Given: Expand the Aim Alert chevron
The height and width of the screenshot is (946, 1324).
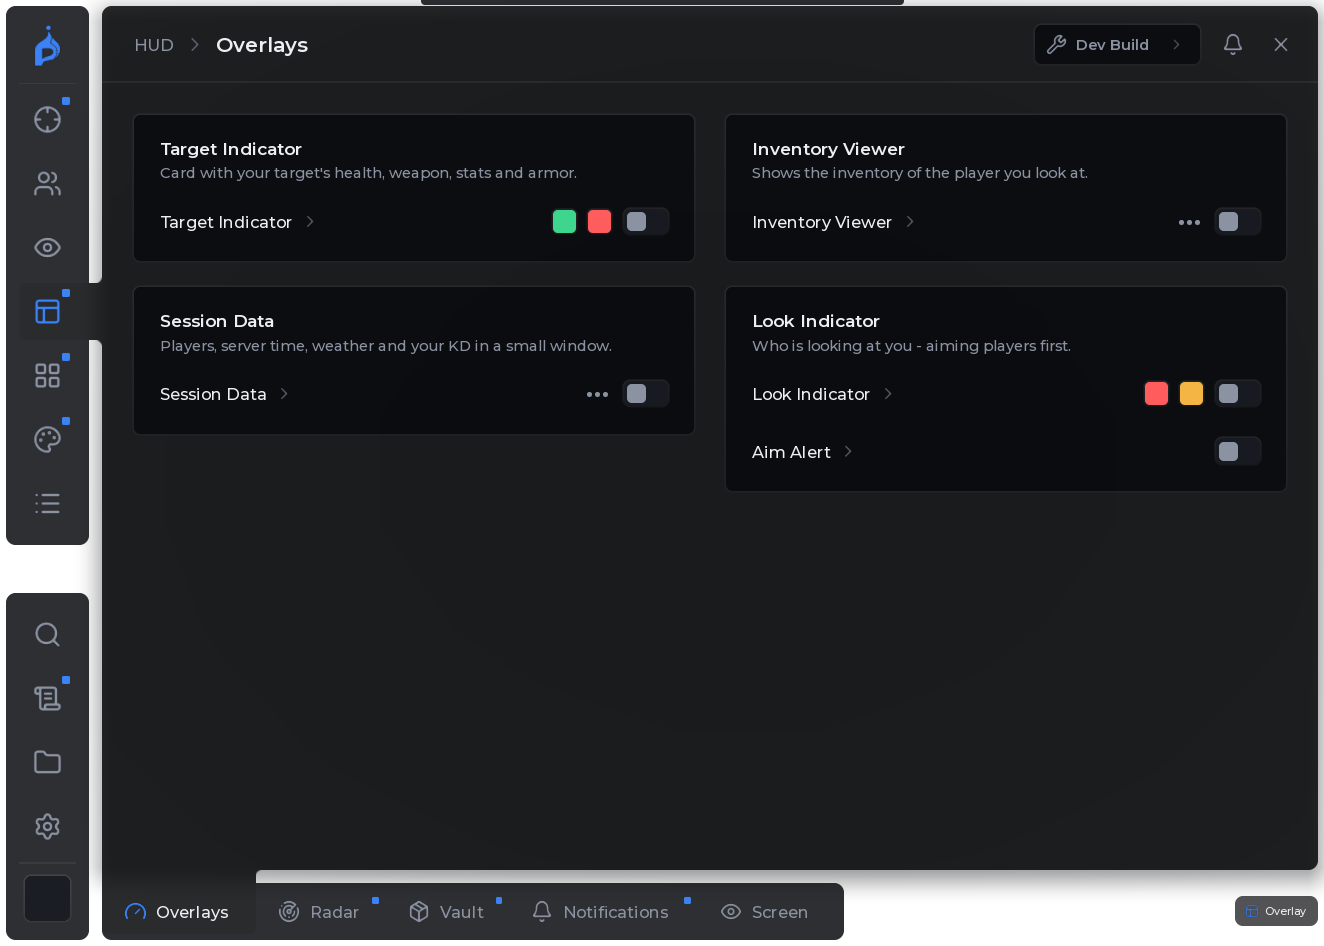Looking at the screenshot, I should coord(848,451).
